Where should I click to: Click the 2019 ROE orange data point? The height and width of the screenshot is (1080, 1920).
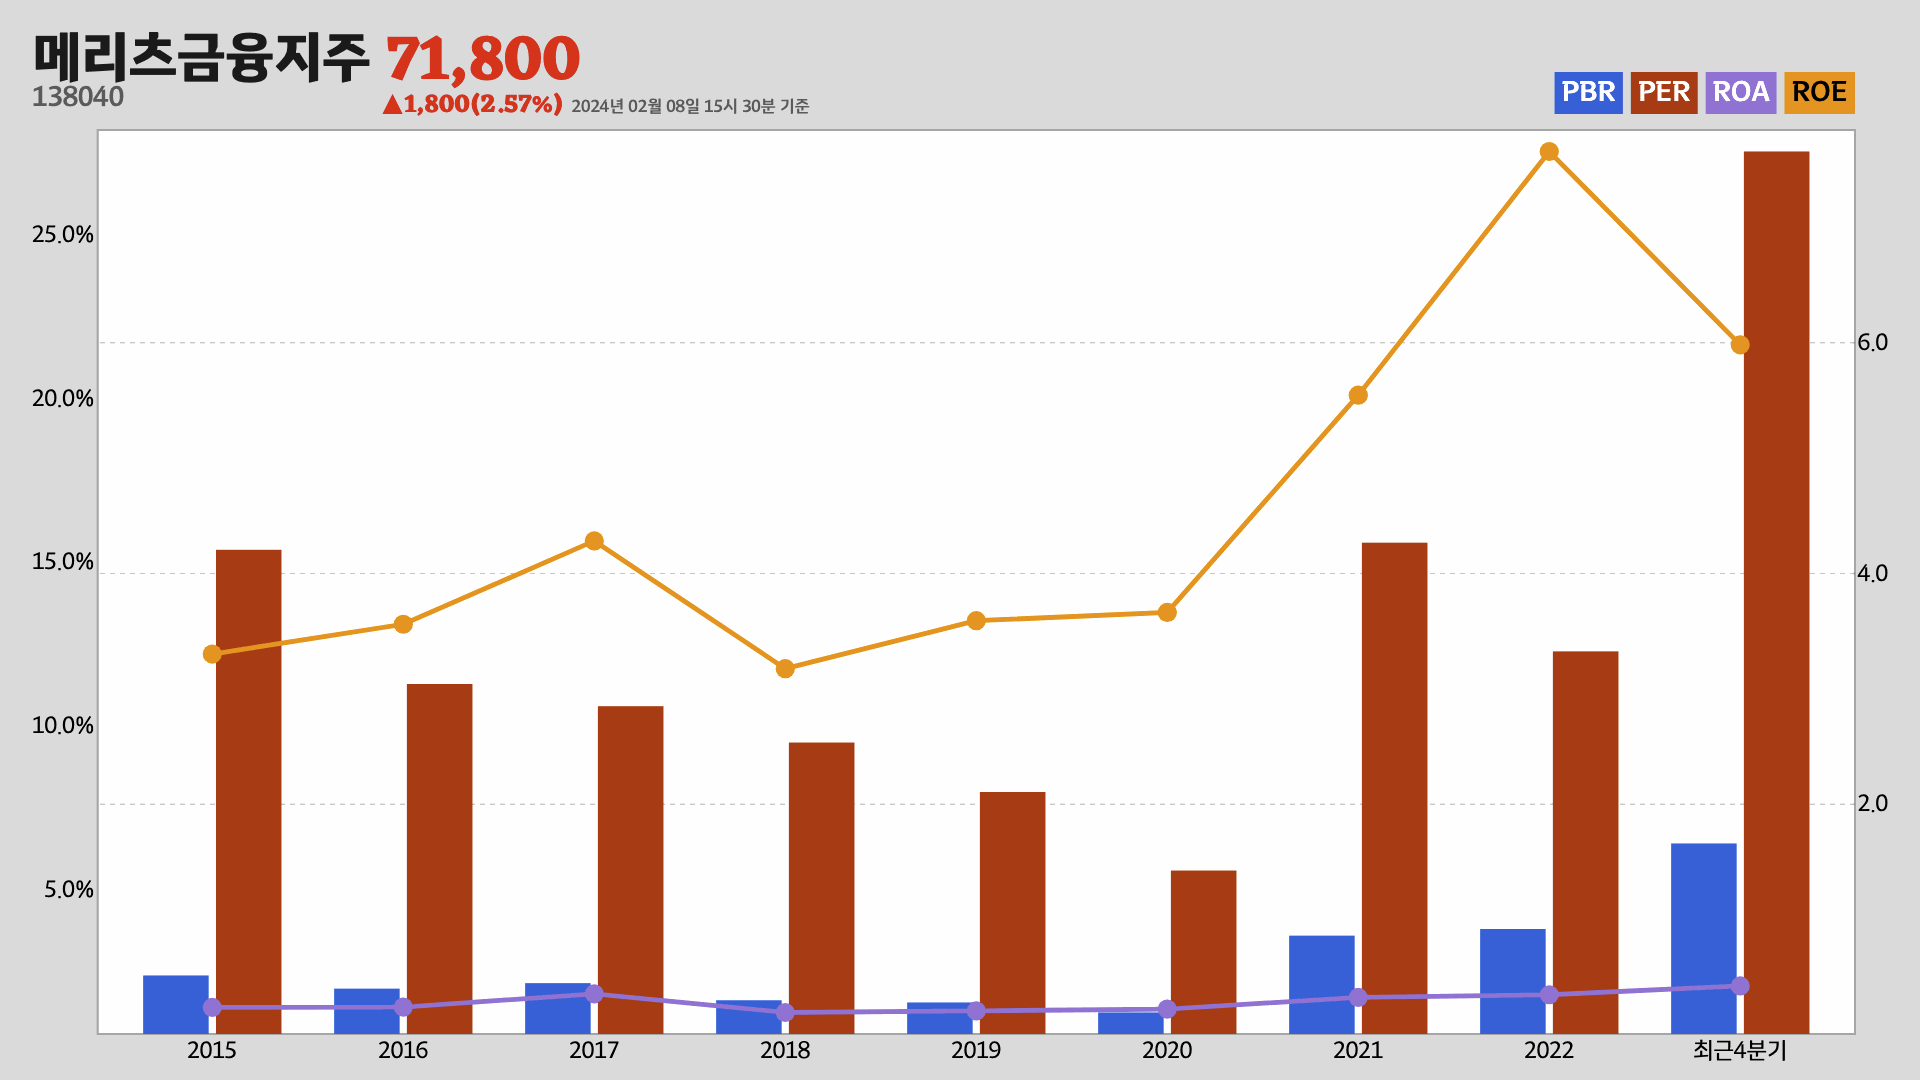pyautogui.click(x=976, y=621)
